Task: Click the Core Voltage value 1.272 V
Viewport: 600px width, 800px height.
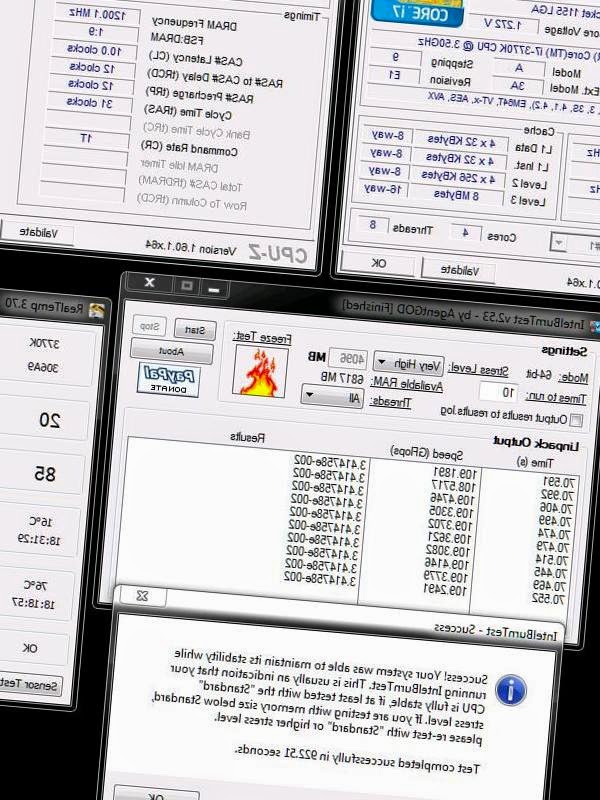Action: click(503, 24)
